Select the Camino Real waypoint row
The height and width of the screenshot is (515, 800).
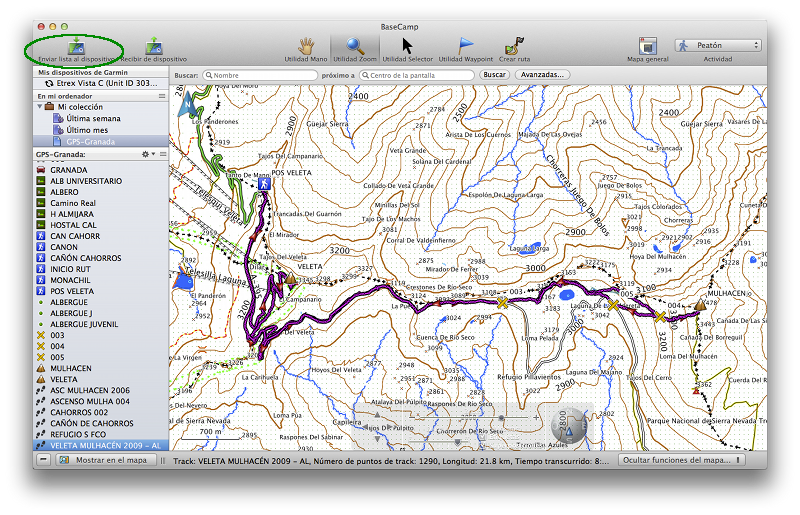[101, 203]
